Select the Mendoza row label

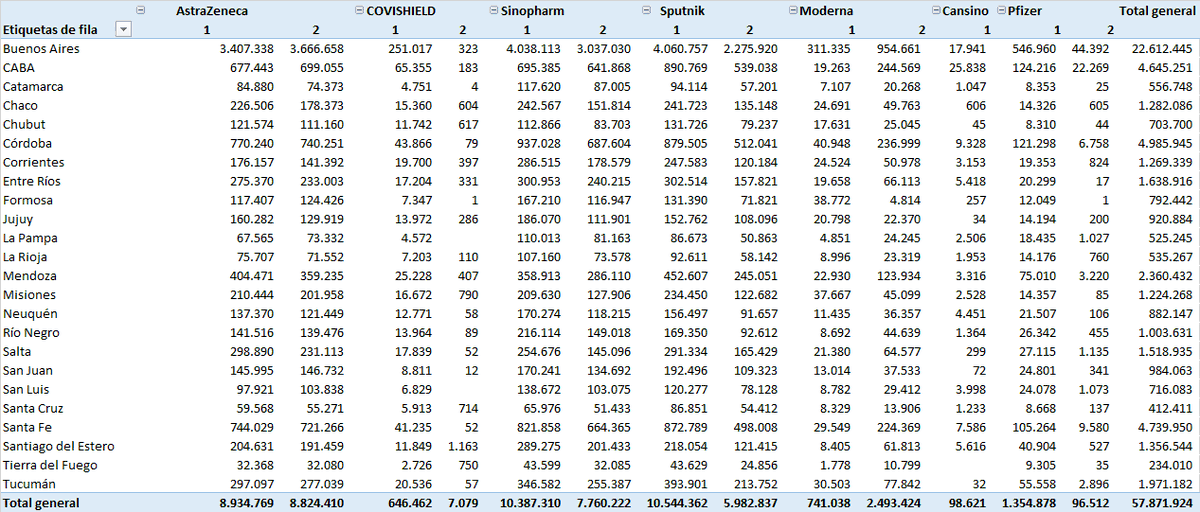pyautogui.click(x=30, y=276)
